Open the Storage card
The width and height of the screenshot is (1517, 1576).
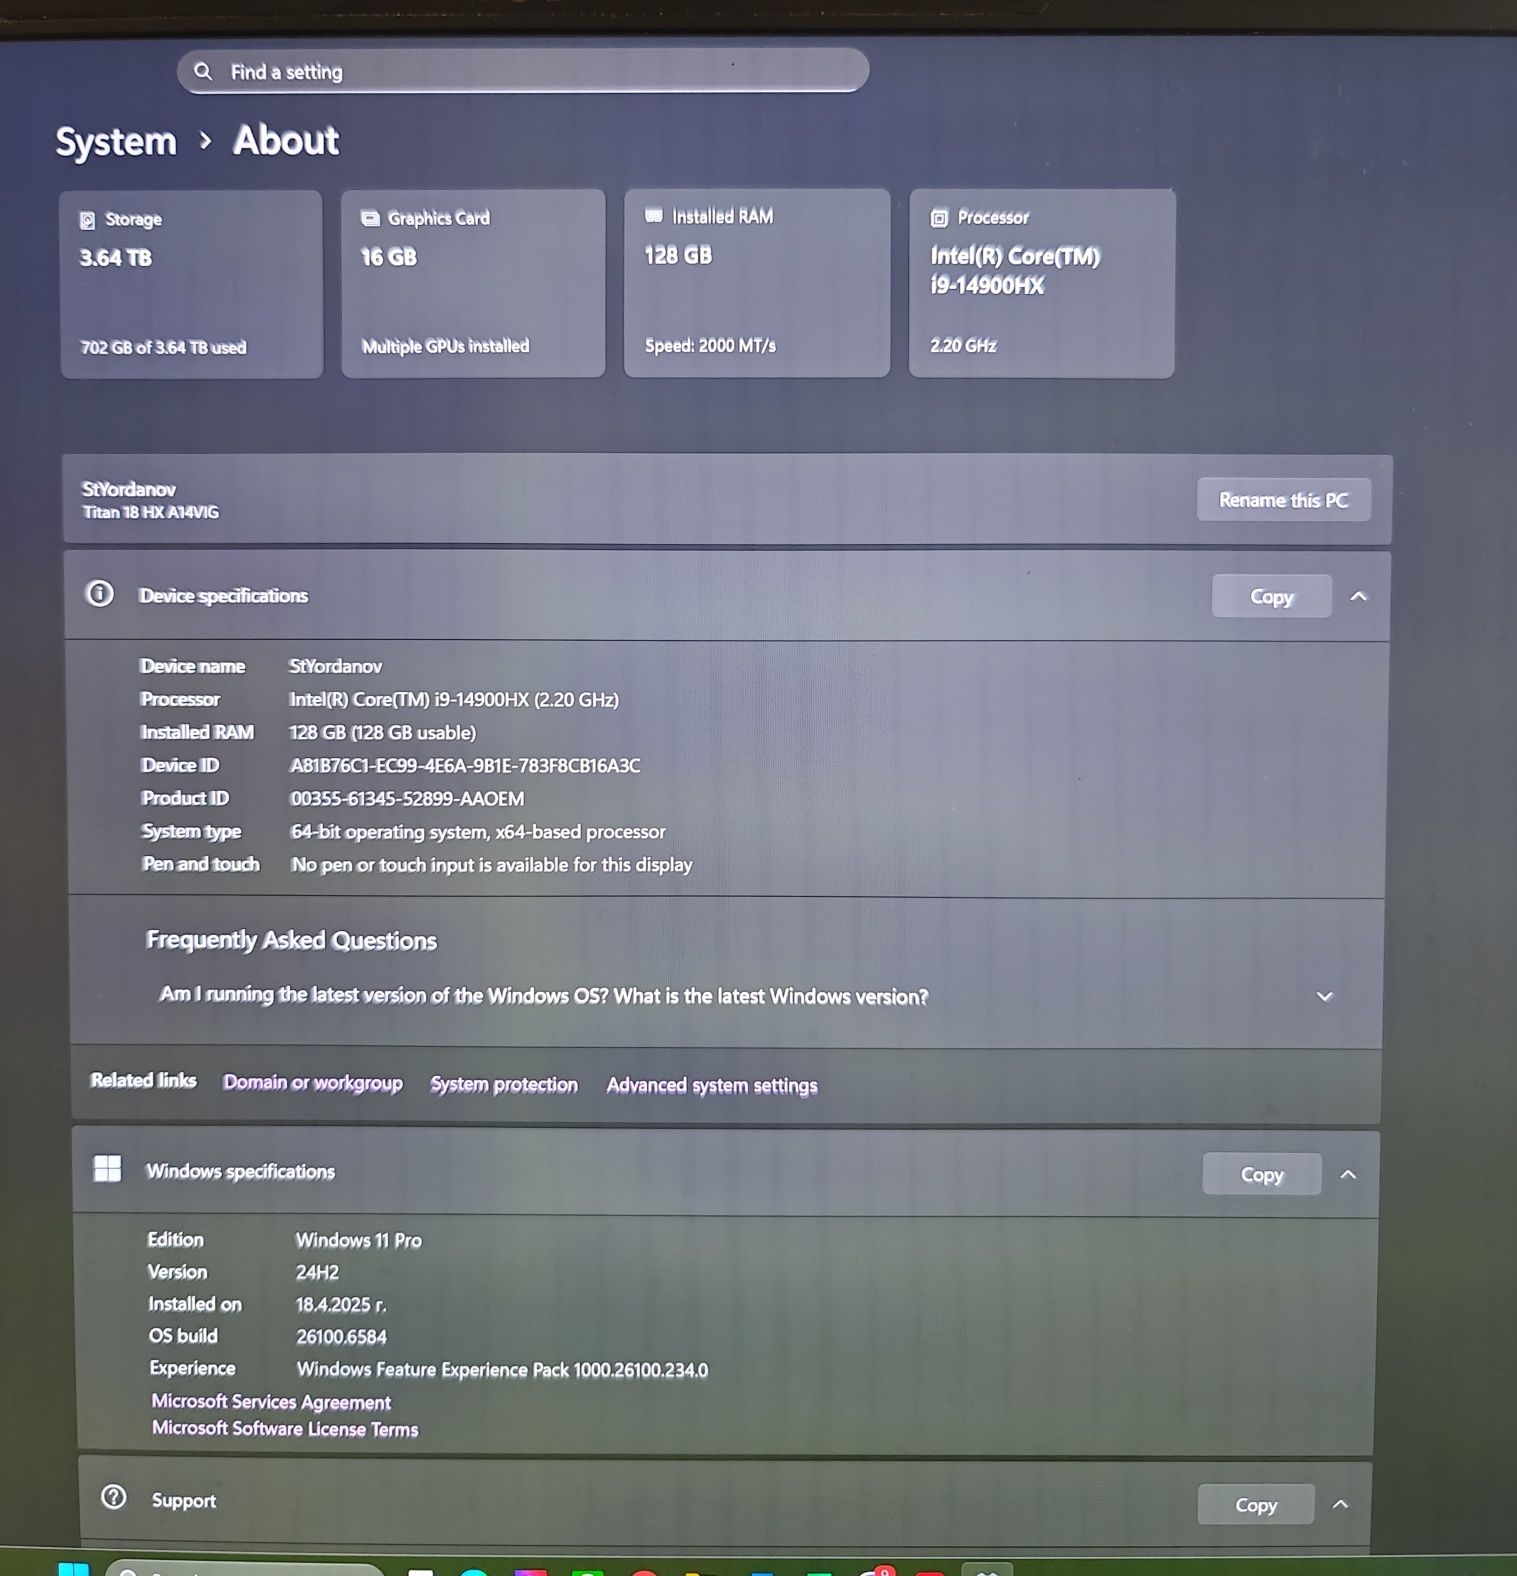[191, 284]
